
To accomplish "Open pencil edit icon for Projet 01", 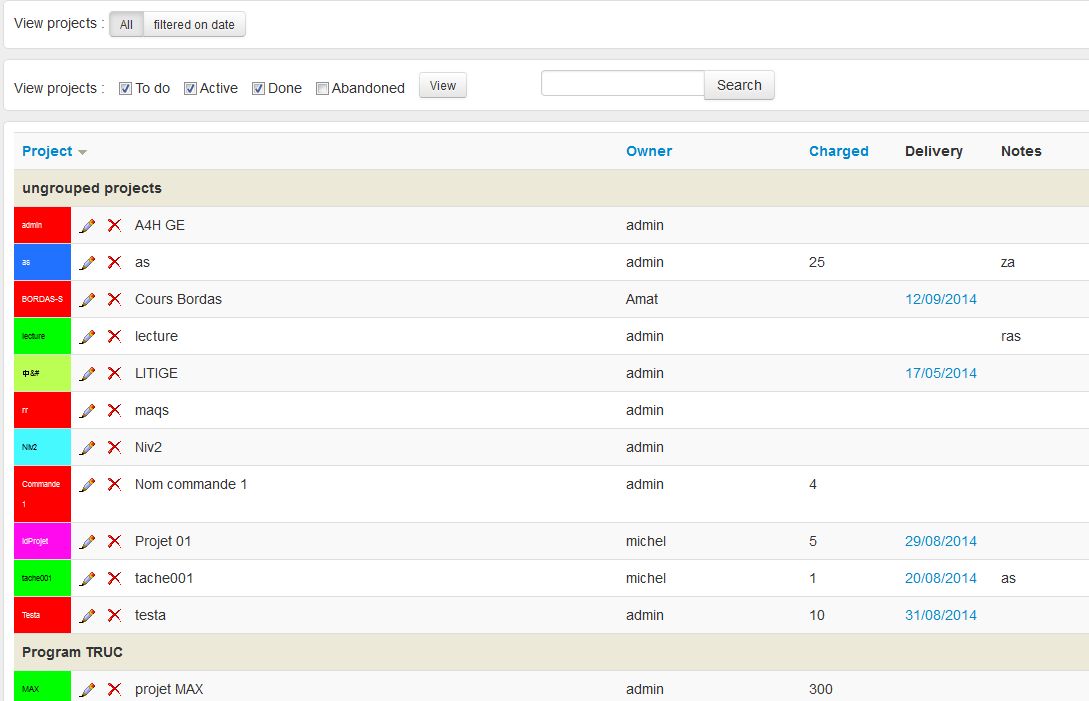I will [88, 542].
